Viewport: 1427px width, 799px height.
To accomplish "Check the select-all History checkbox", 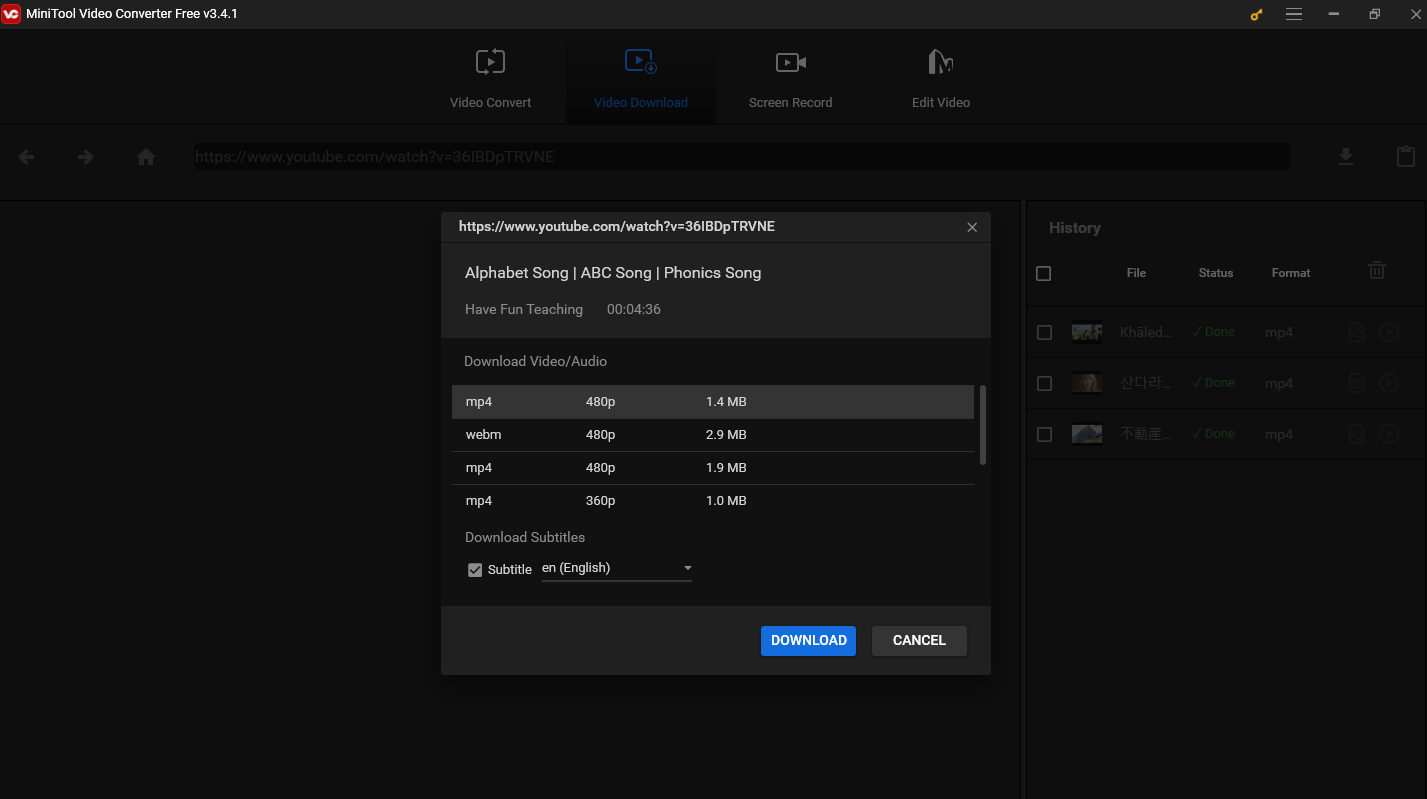I will pos(1044,273).
